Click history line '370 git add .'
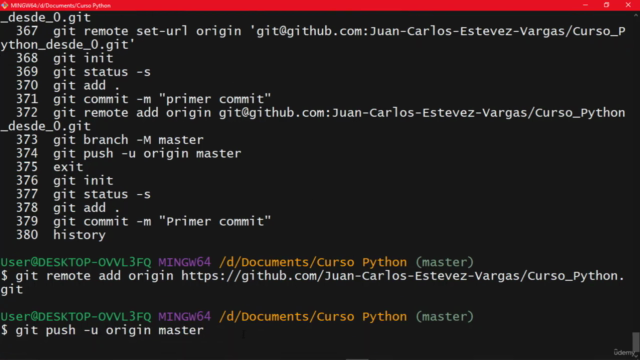 [x=68, y=85]
